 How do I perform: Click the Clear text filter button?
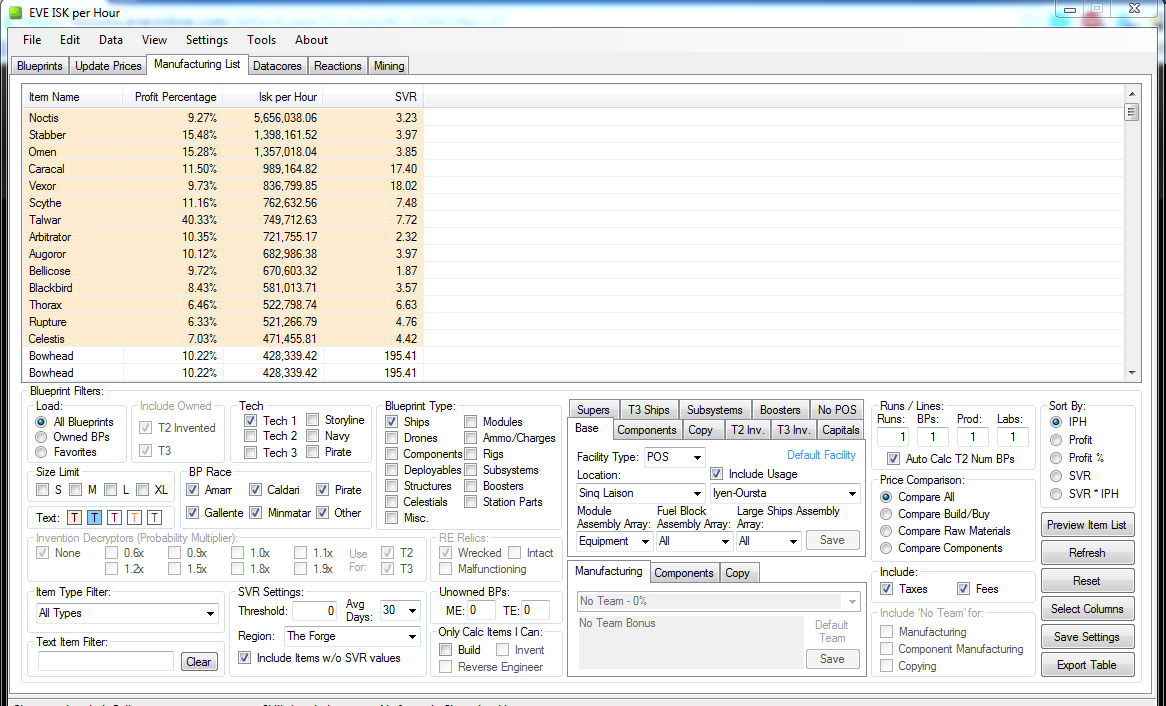[199, 661]
